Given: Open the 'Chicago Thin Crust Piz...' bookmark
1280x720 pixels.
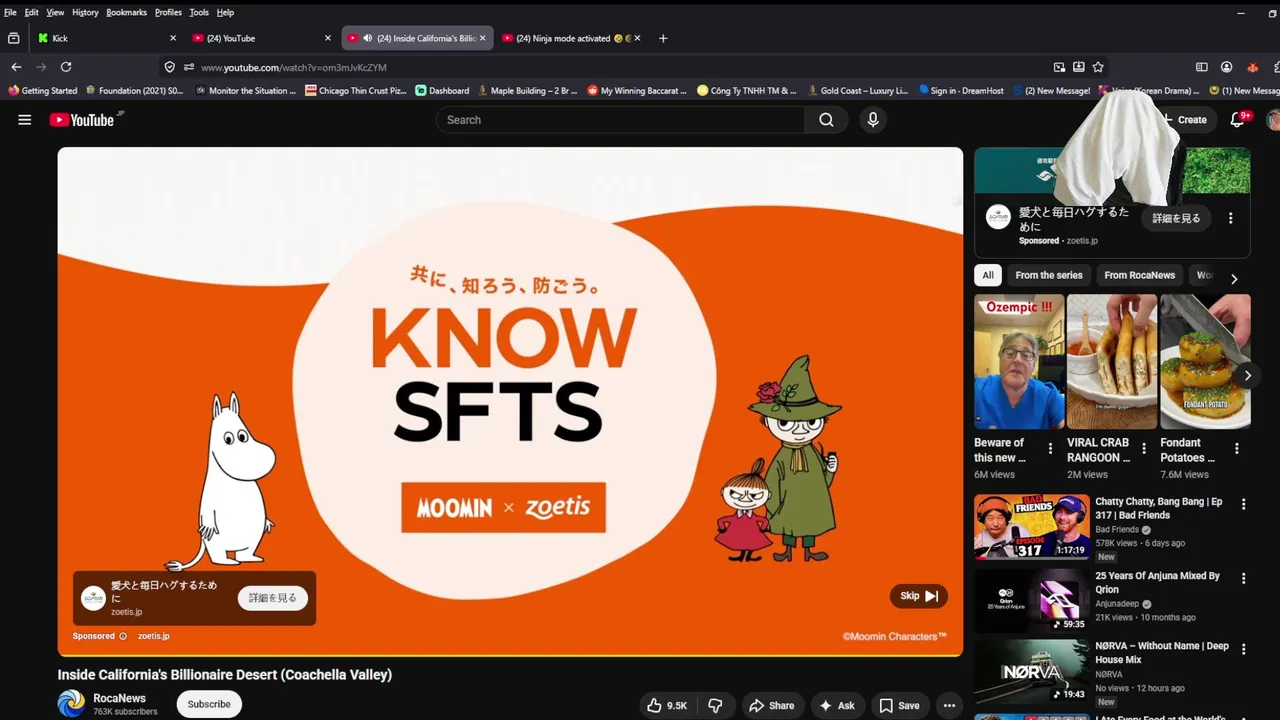Looking at the screenshot, I should pyautogui.click(x=356, y=90).
